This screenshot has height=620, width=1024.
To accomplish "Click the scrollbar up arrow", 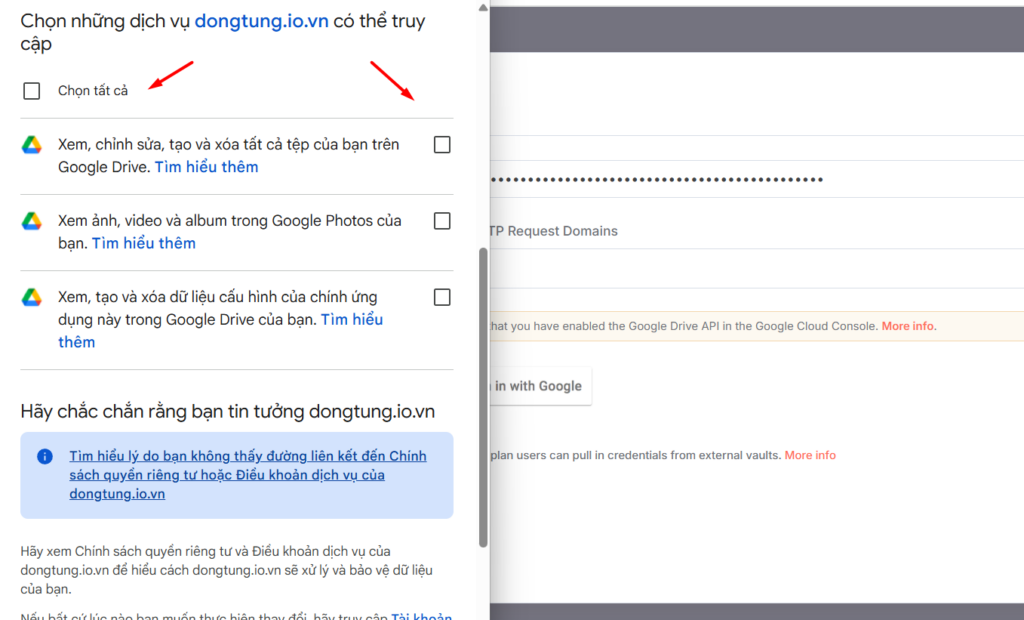I will 483,8.
